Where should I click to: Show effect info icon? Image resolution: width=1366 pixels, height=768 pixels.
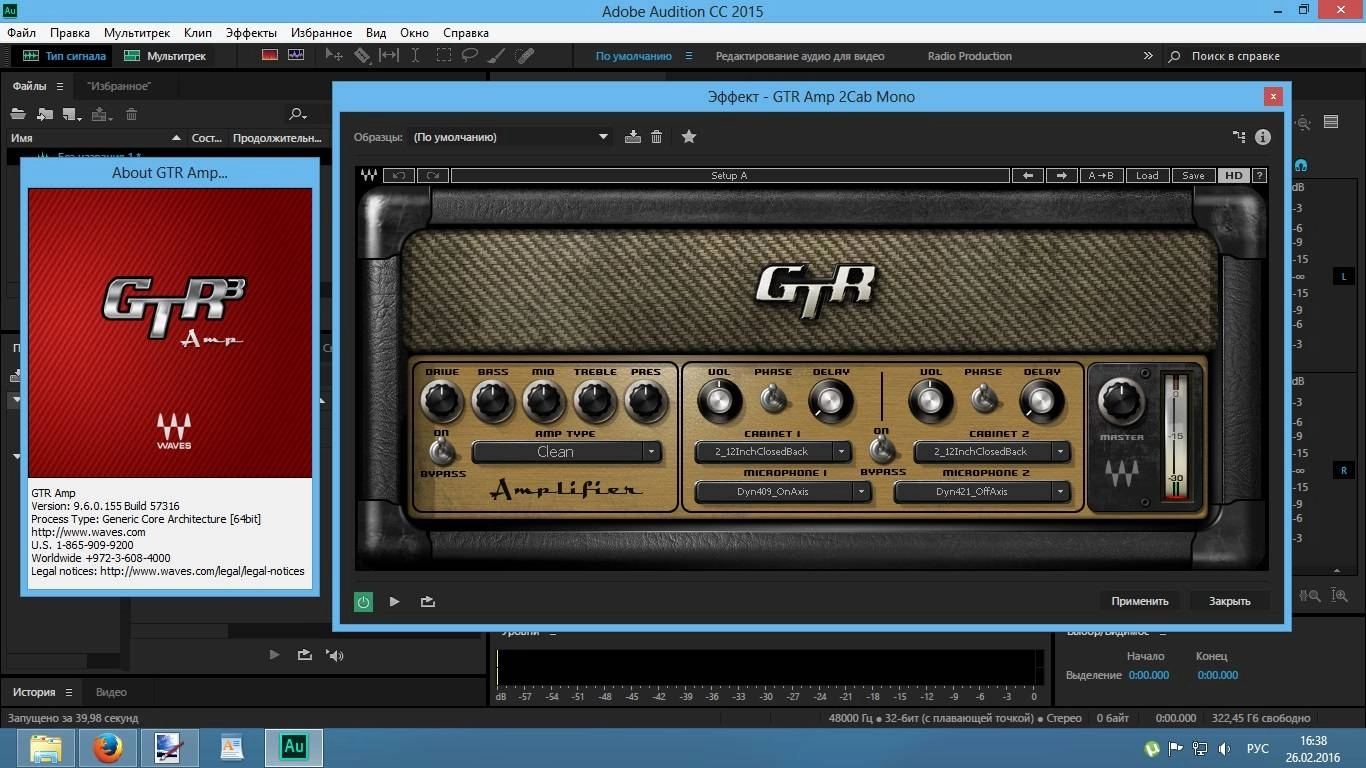(1263, 137)
